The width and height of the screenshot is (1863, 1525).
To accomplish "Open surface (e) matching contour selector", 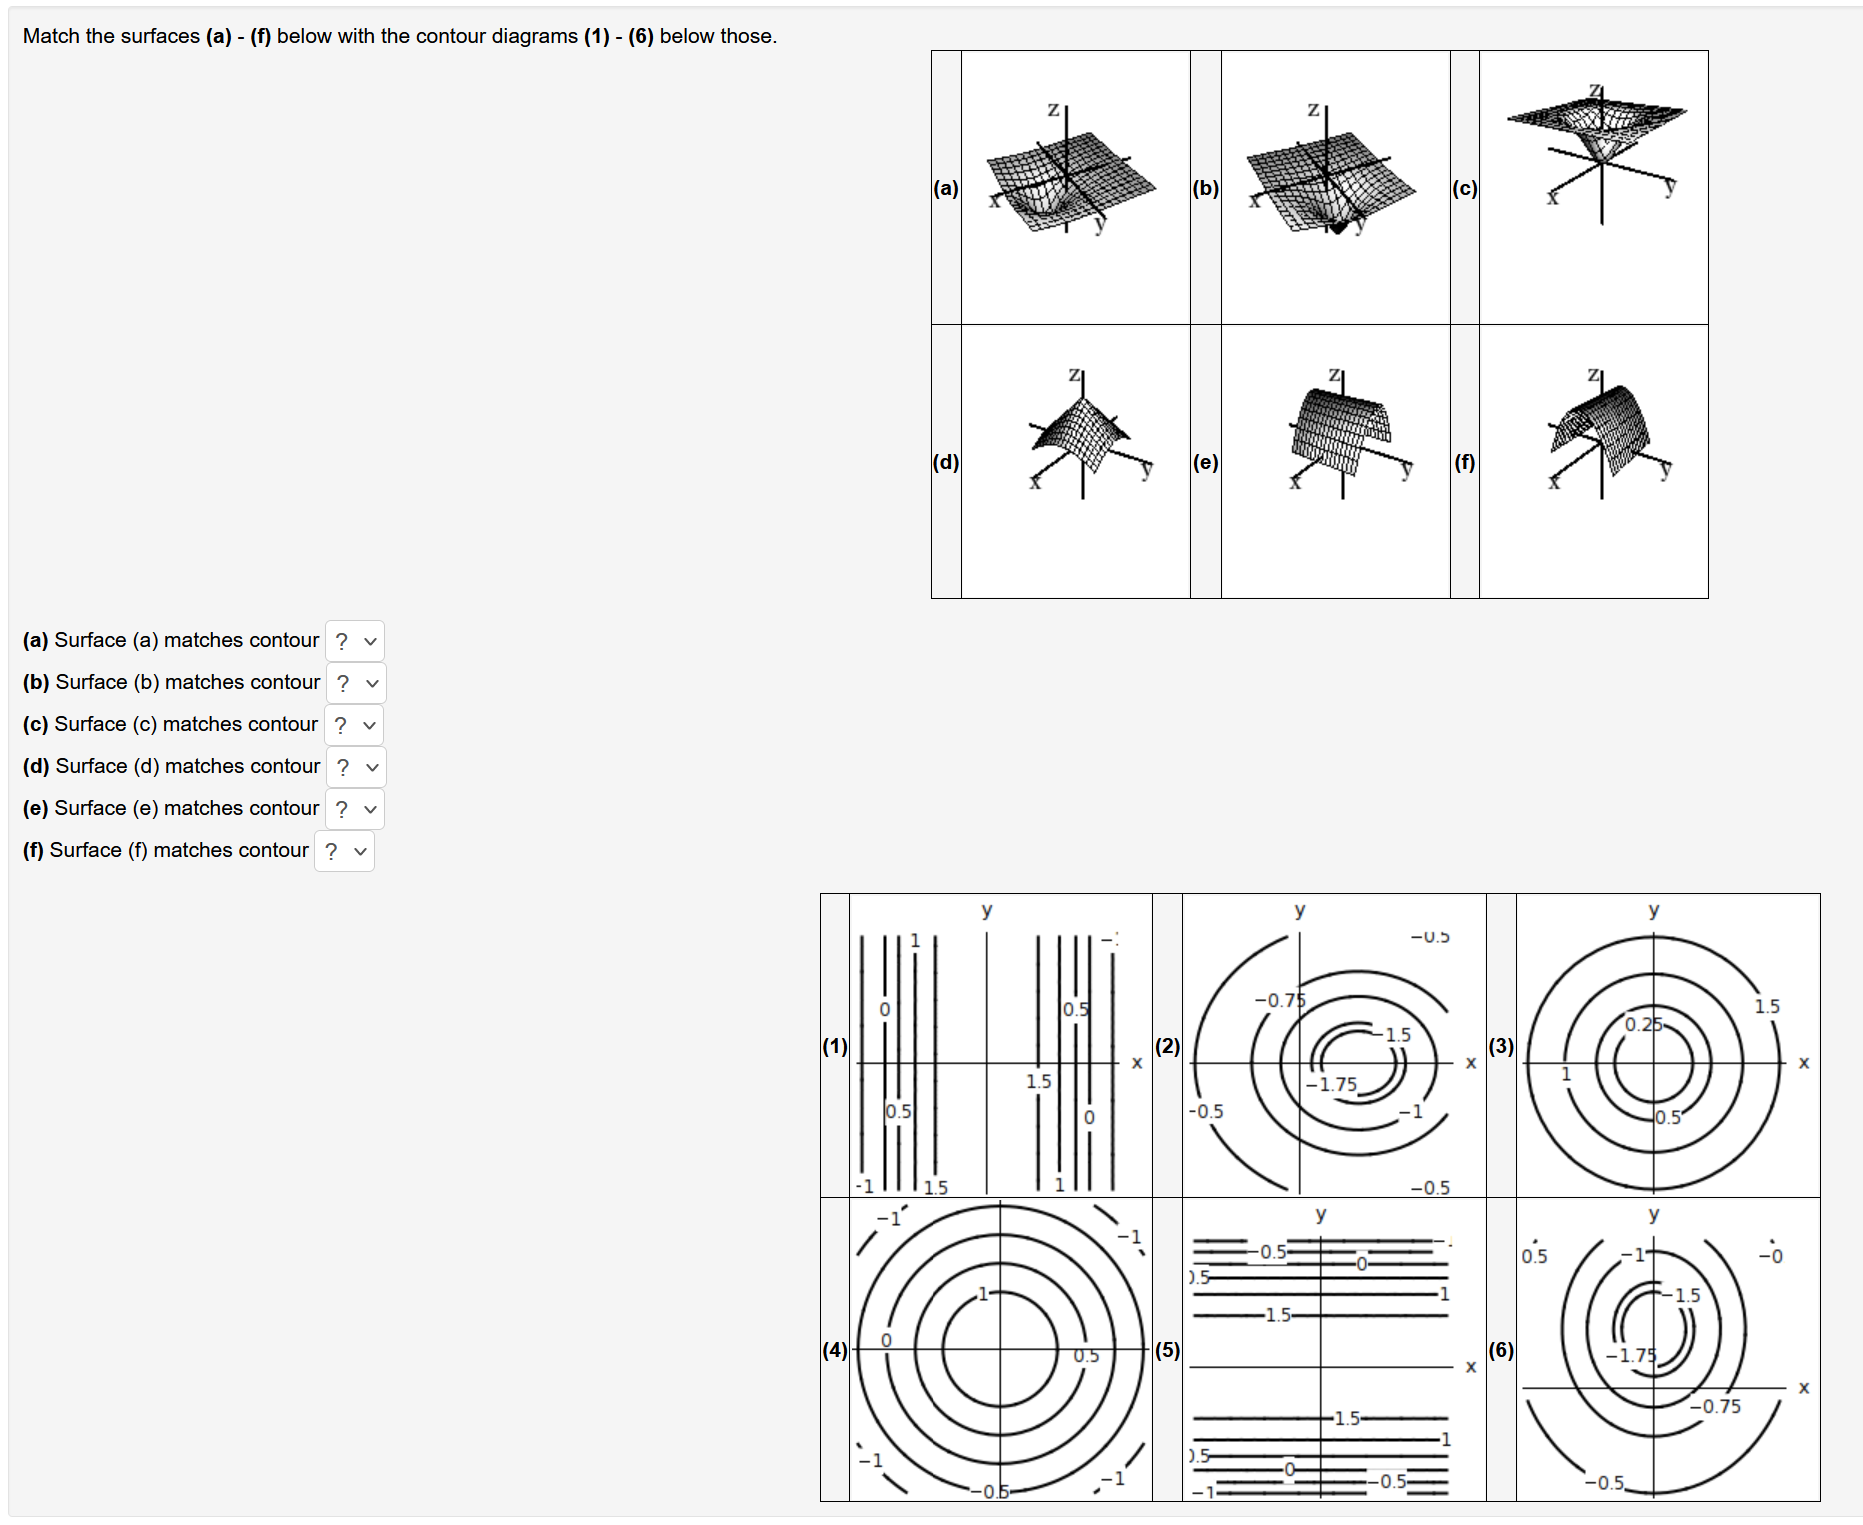I will pos(353,809).
